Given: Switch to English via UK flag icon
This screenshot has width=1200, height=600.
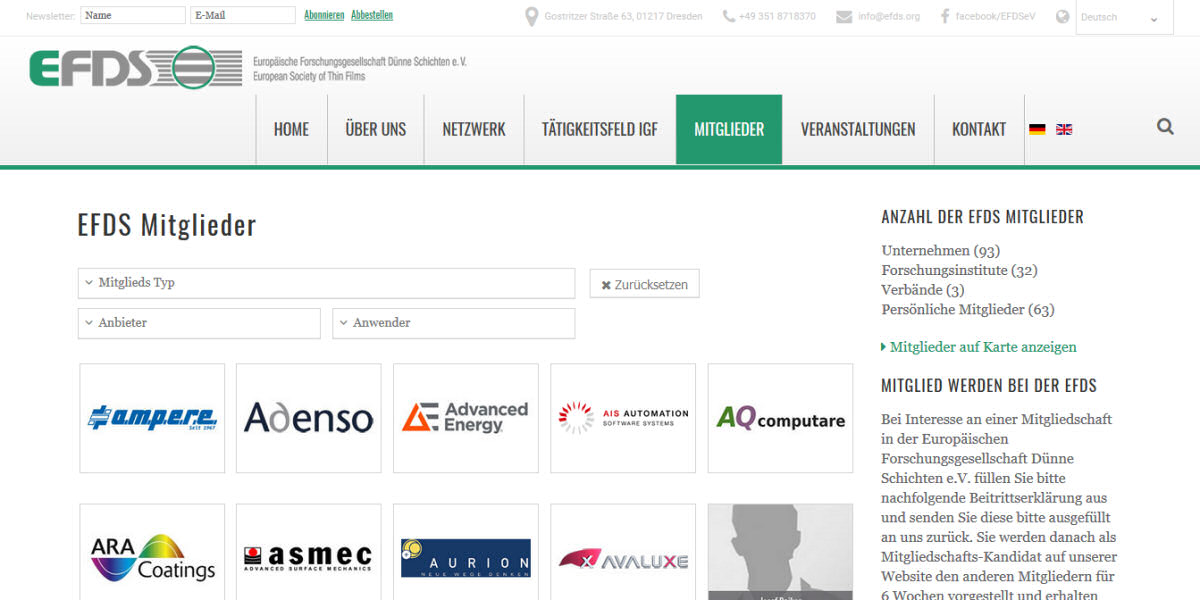Looking at the screenshot, I should [1064, 130].
